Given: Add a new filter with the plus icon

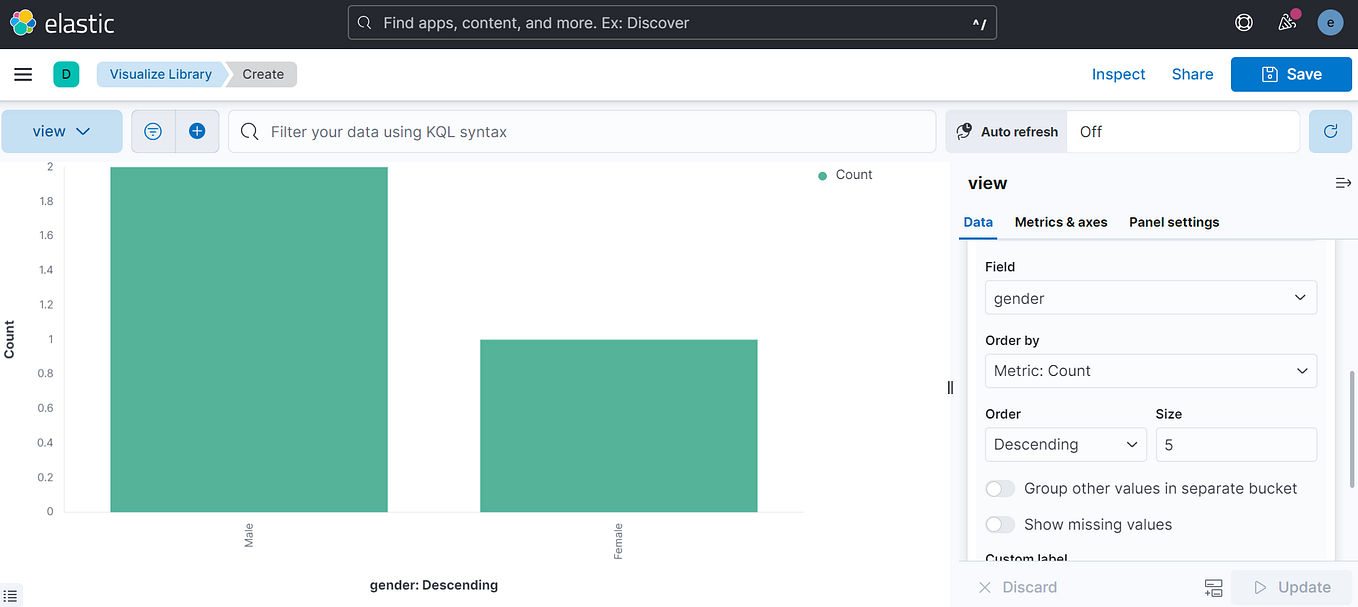Looking at the screenshot, I should point(197,131).
